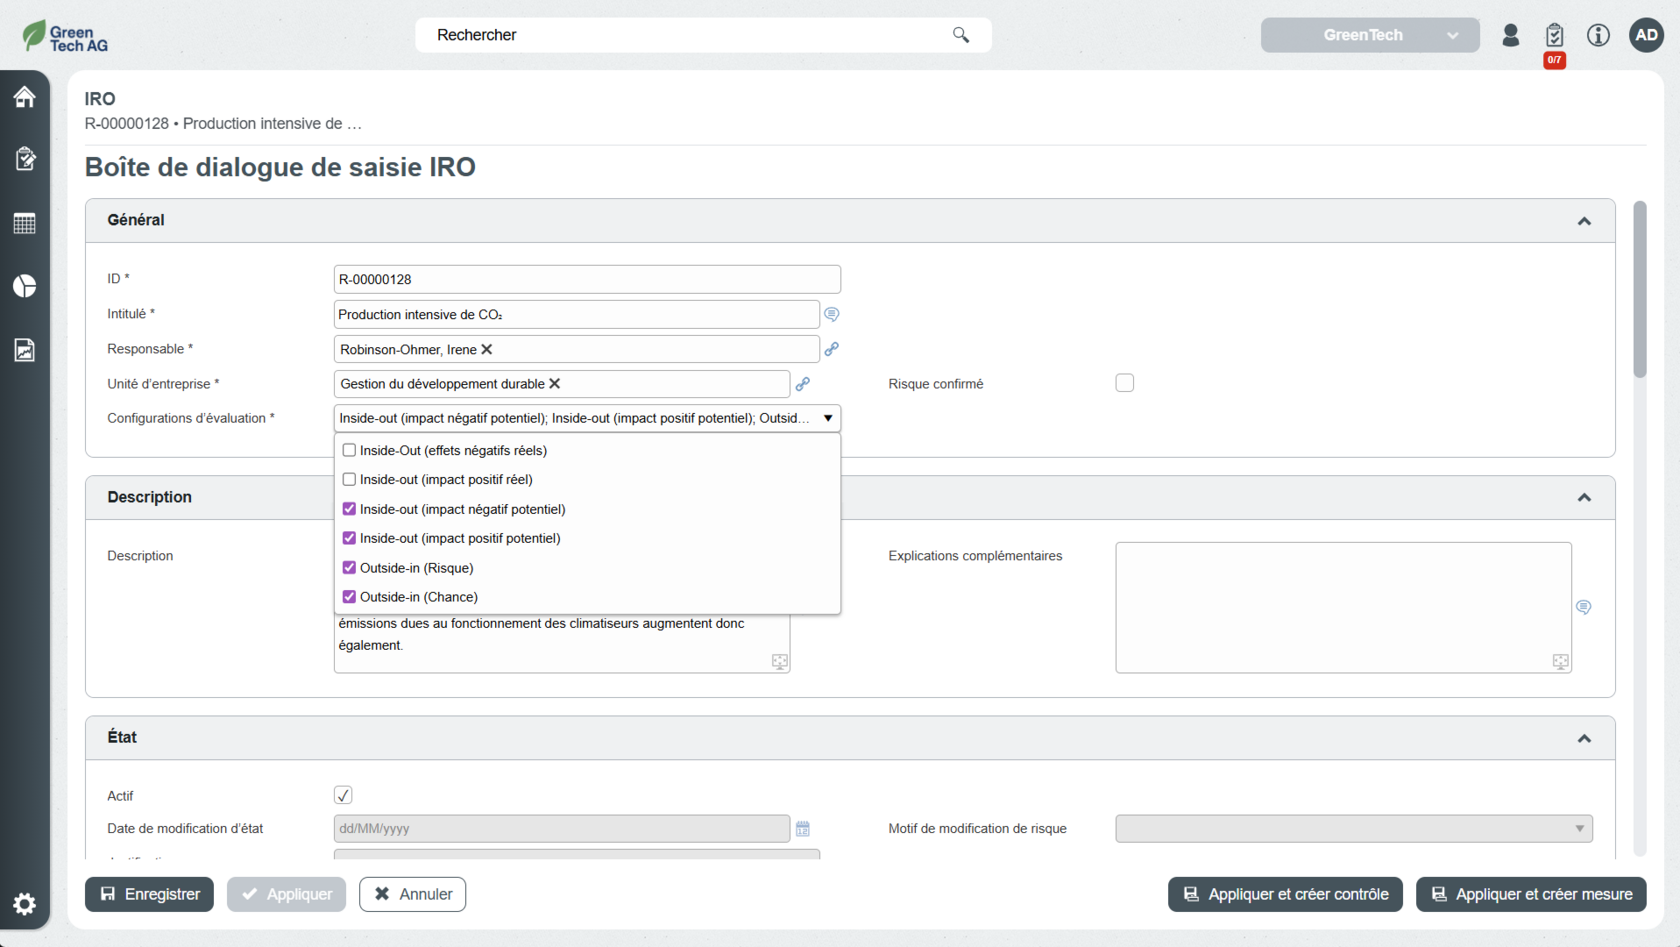Click the info icon in the top bar
The height and width of the screenshot is (947, 1680).
1598,35
